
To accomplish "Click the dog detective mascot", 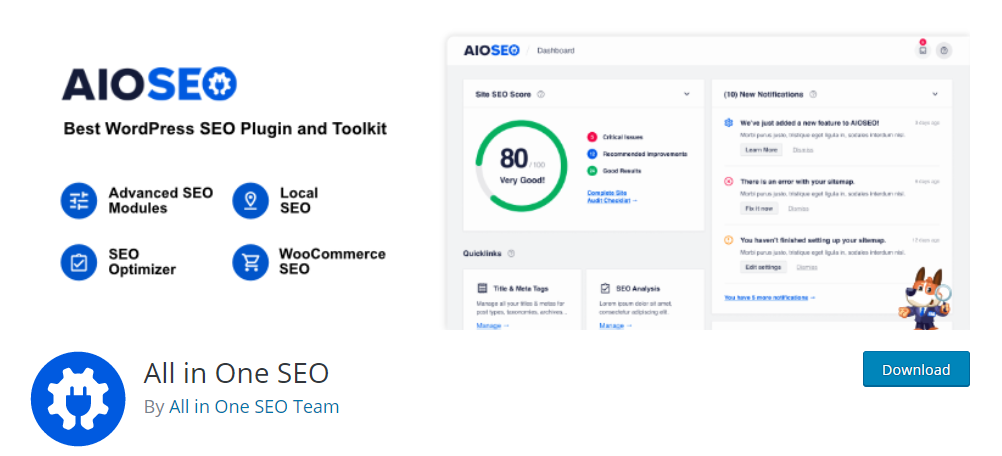I will click(925, 298).
